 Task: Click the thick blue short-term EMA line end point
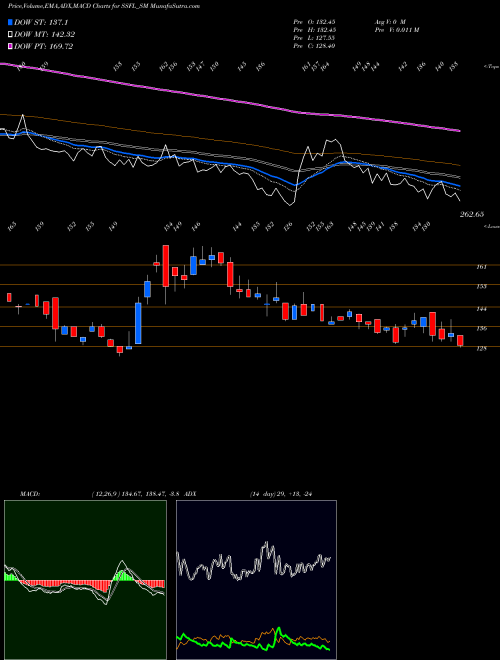click(459, 186)
